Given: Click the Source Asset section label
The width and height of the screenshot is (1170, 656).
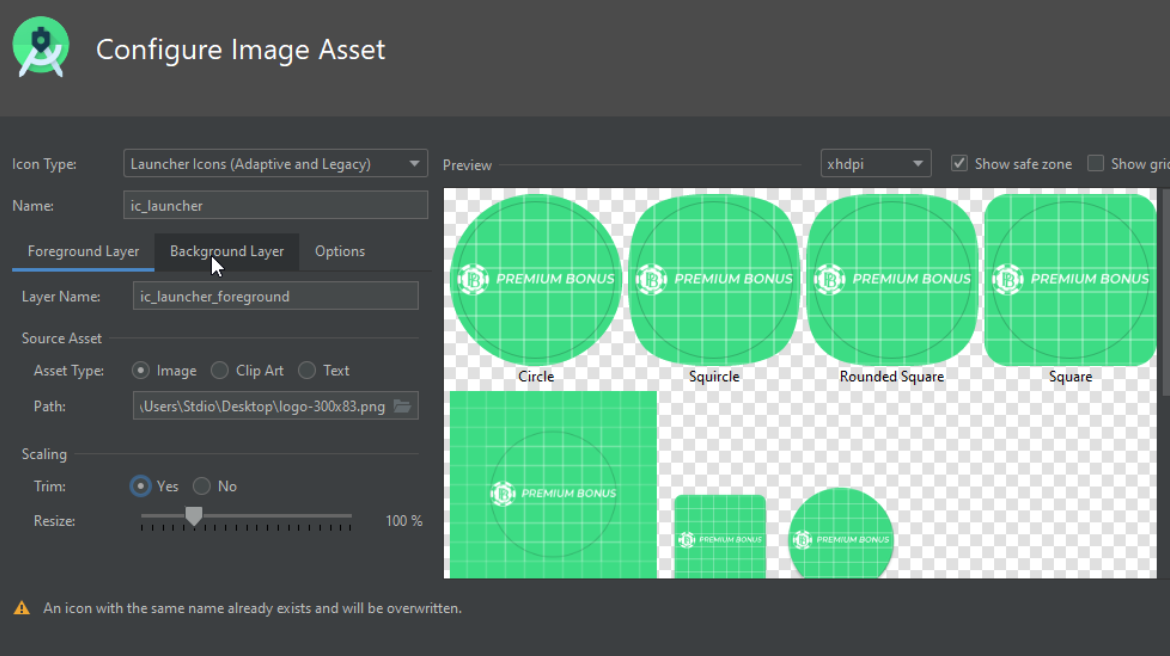Looking at the screenshot, I should point(61,338).
